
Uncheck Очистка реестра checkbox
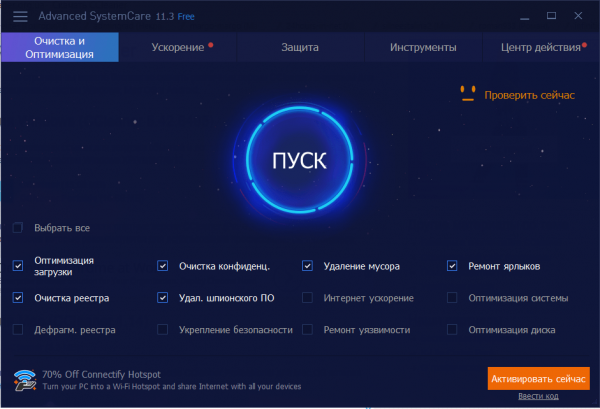tap(18, 298)
